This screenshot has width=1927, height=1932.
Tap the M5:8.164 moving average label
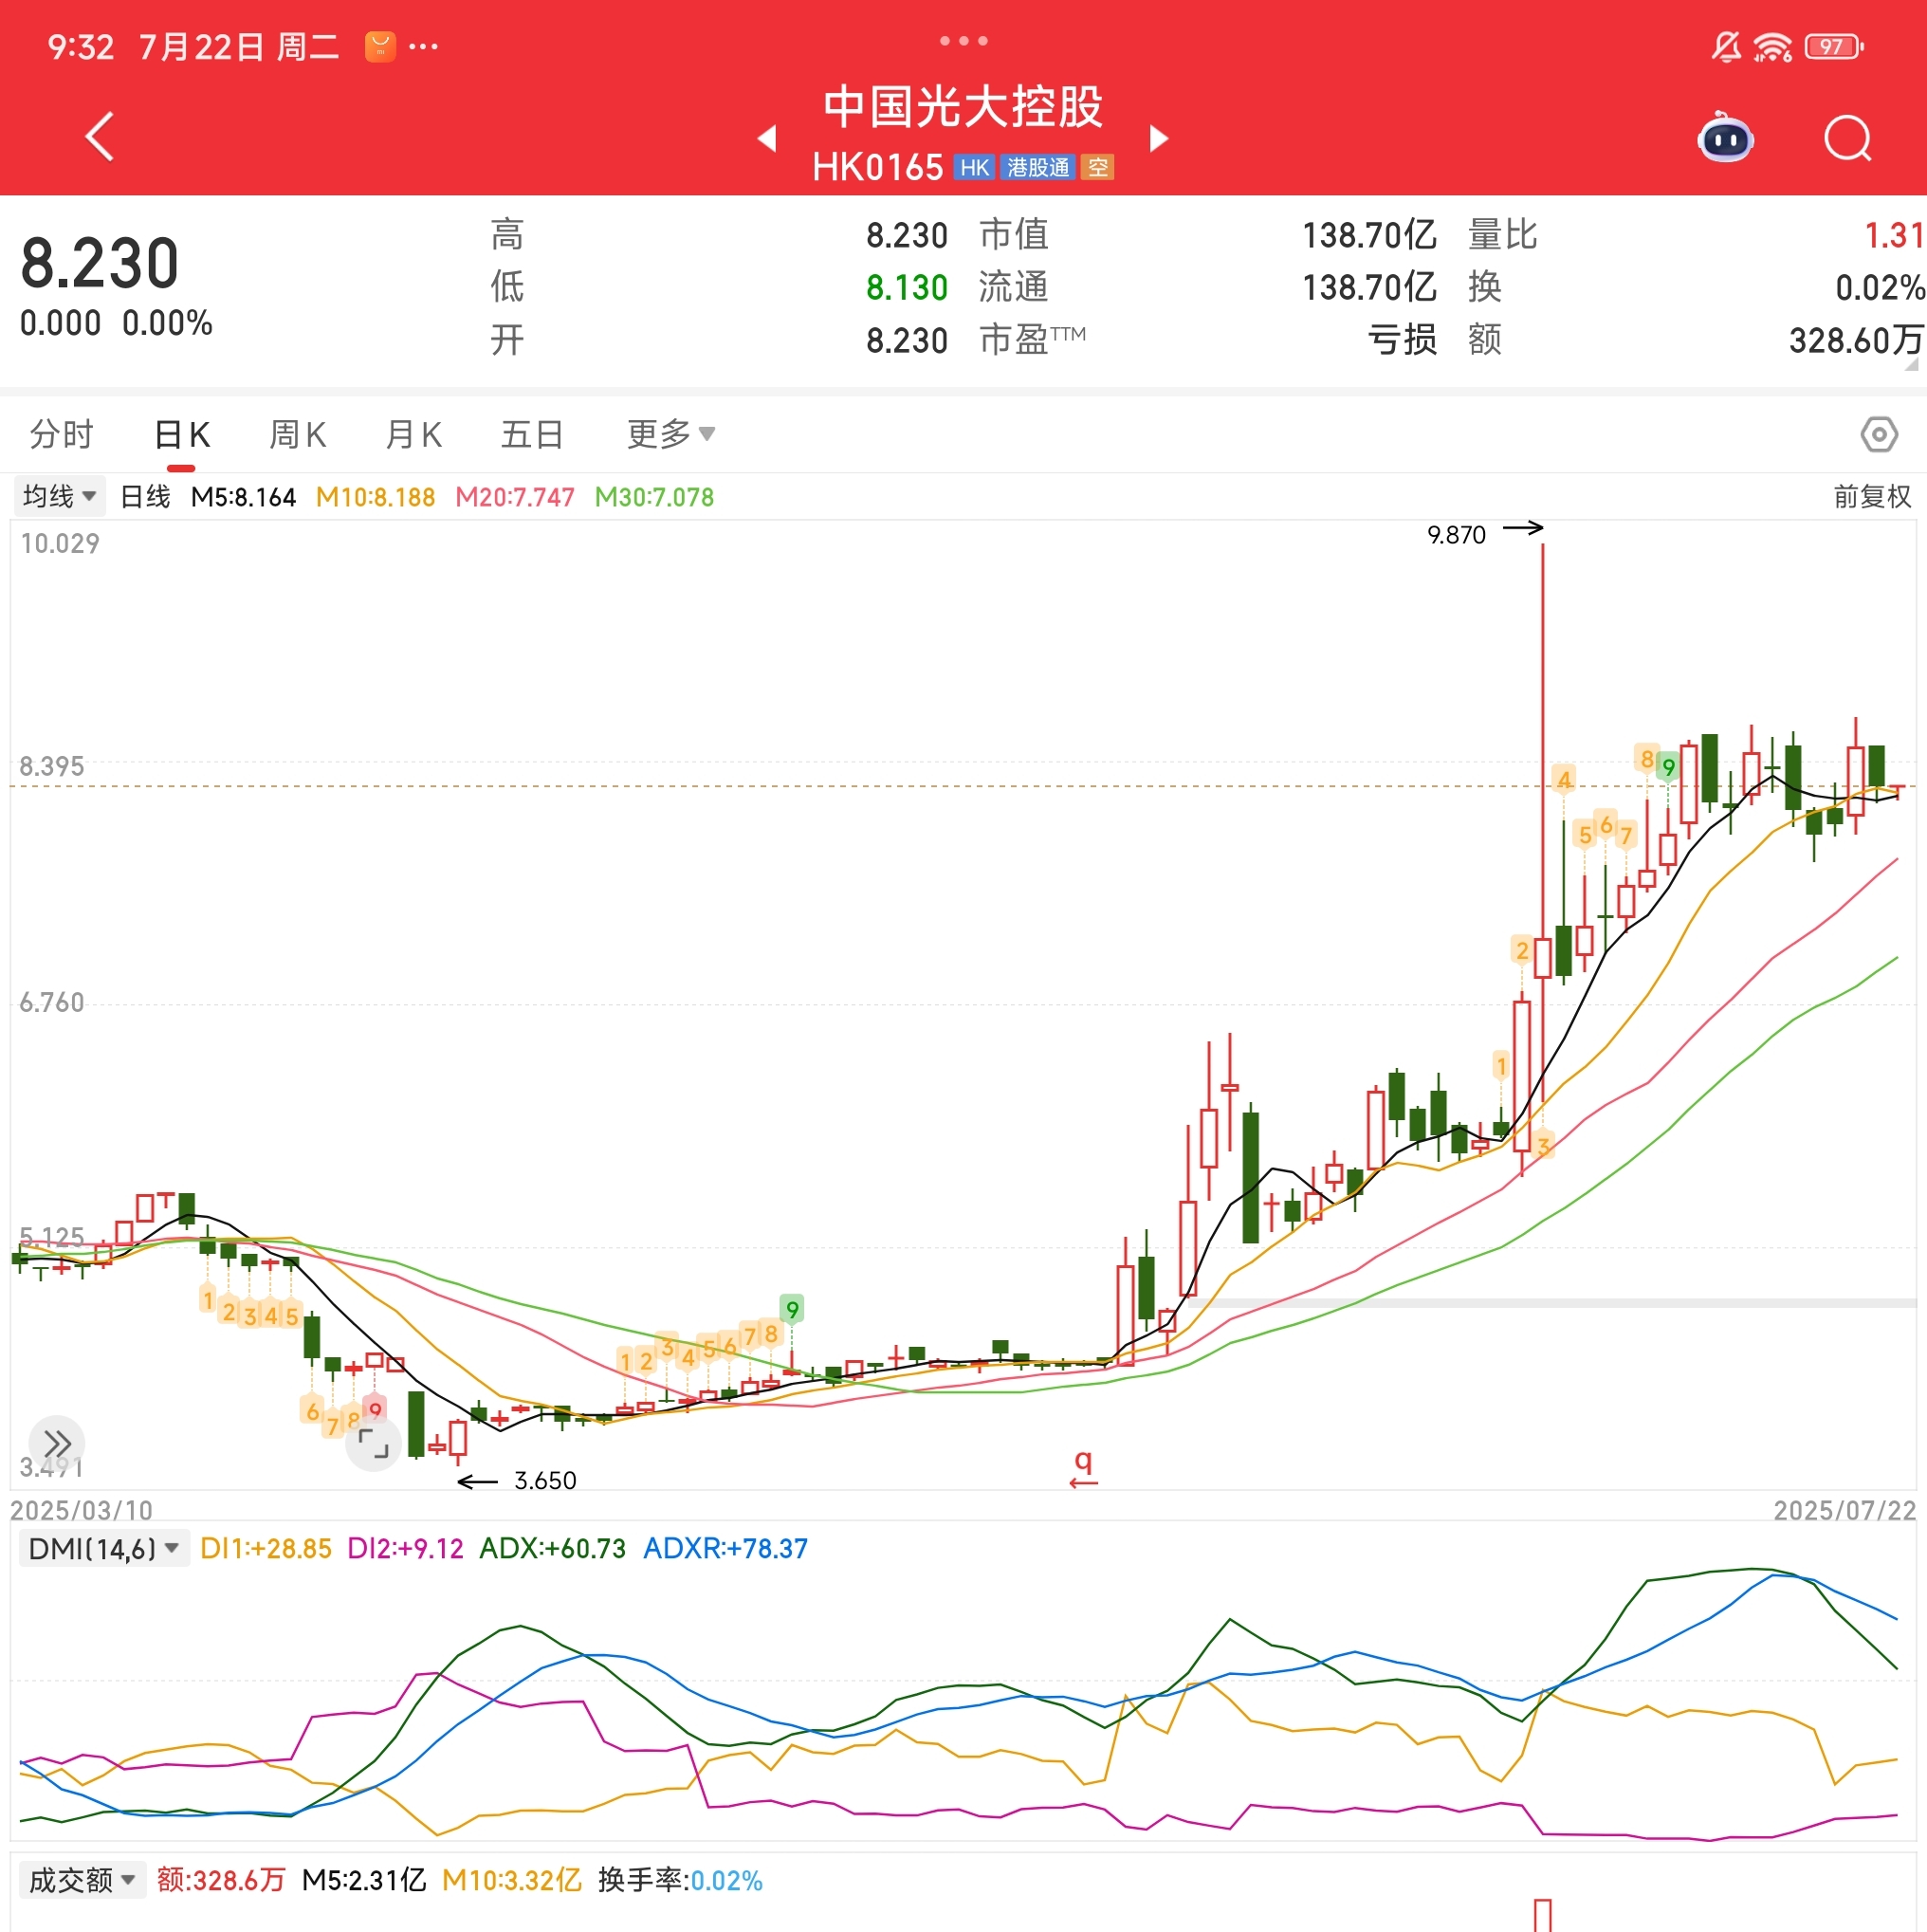pyautogui.click(x=243, y=497)
